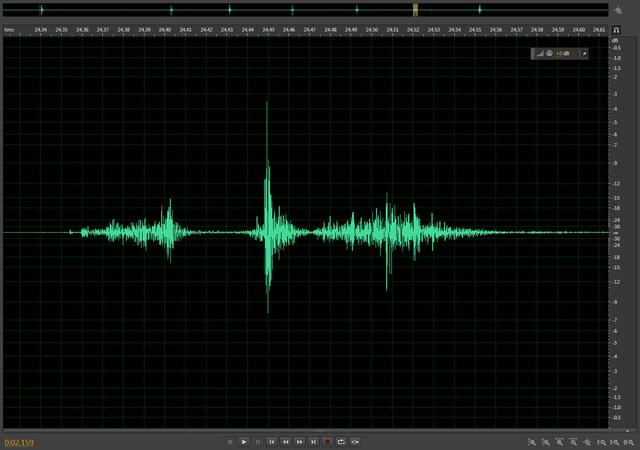Zoom in amplitude
Viewport: 640px width, 450px height.
point(532,442)
